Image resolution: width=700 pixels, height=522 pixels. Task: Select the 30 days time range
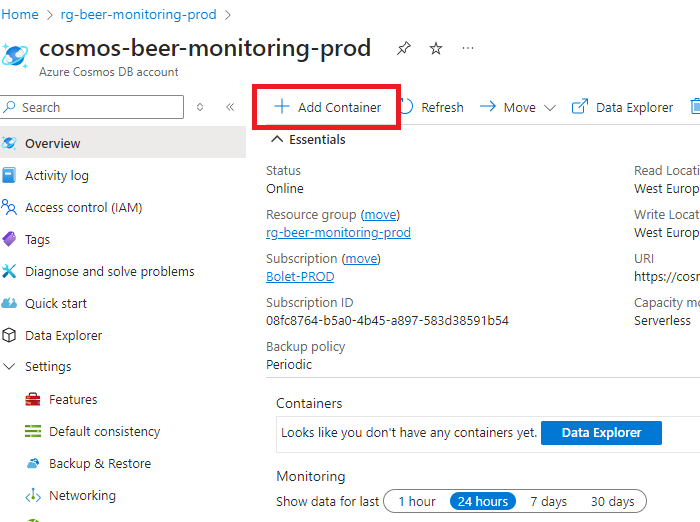(612, 501)
